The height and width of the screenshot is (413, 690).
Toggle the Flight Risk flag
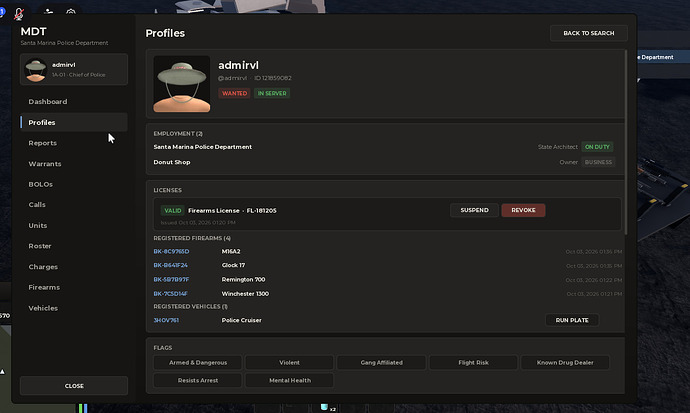473,362
